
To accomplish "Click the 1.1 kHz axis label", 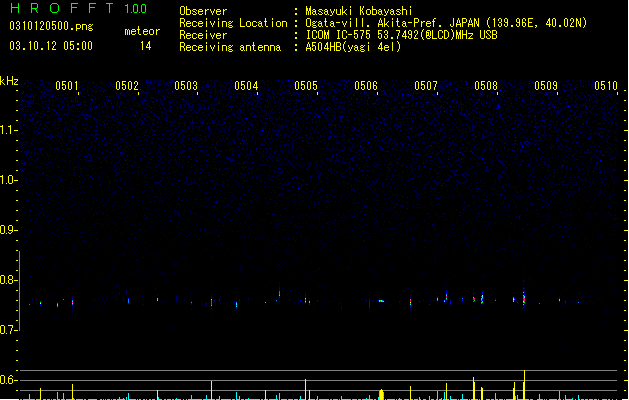I will coord(8,130).
